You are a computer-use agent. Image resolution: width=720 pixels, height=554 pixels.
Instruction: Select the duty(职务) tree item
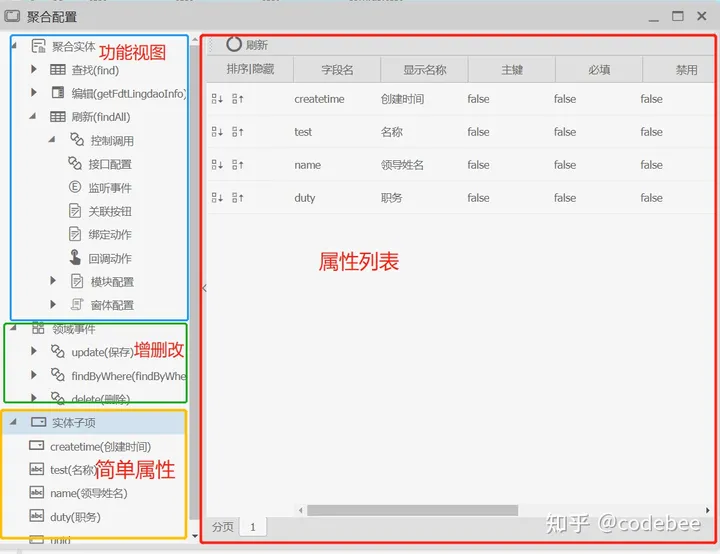[x=75, y=517]
